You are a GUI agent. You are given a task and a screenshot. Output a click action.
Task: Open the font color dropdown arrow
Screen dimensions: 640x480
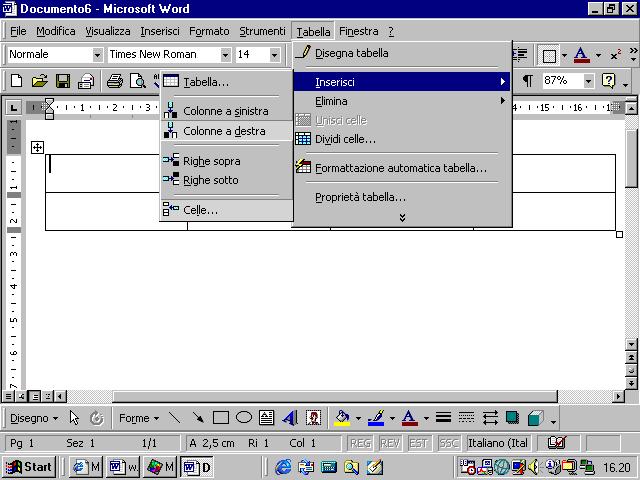tap(598, 56)
